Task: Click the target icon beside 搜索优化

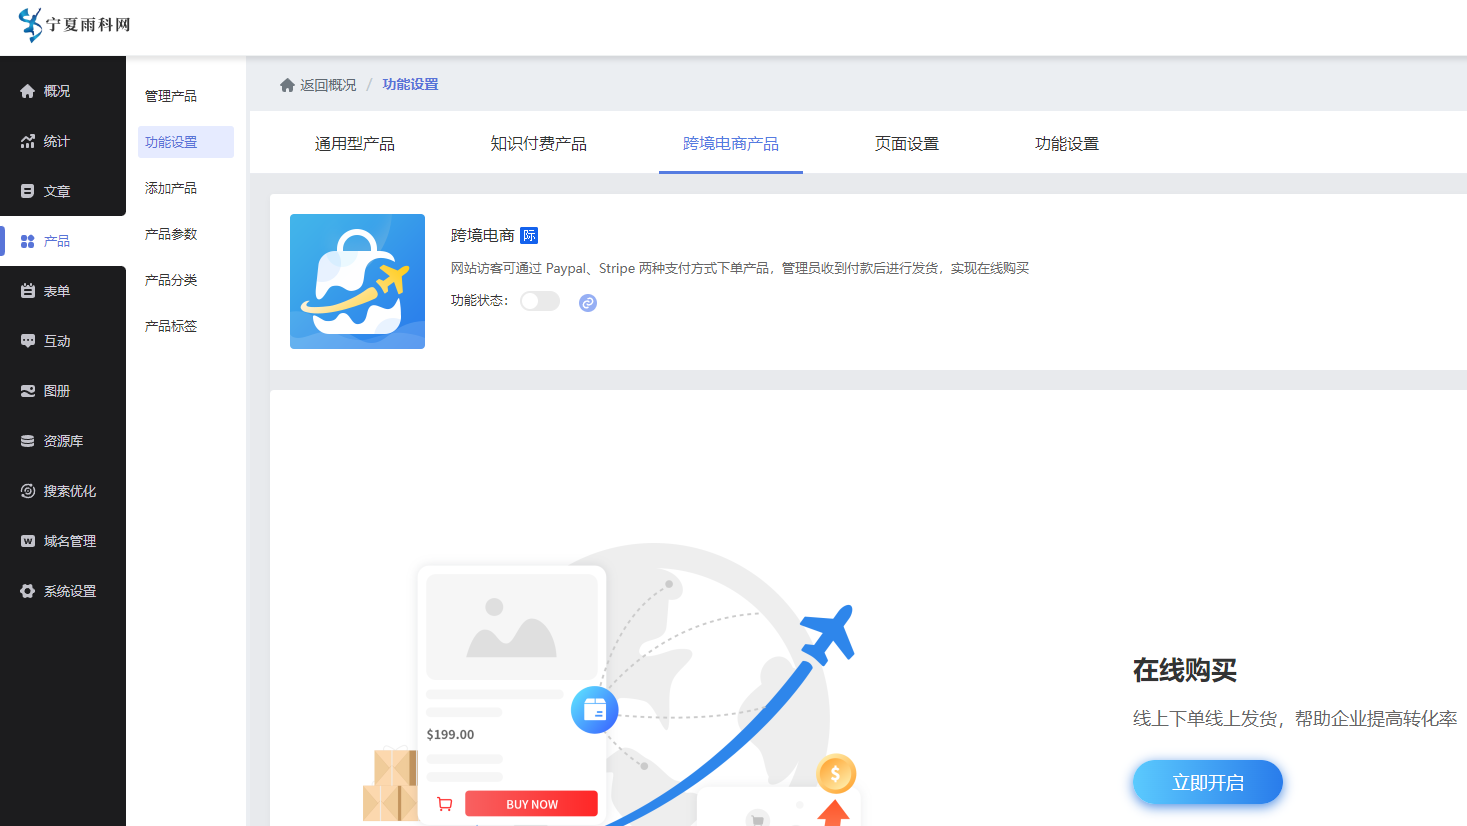Action: coord(28,491)
